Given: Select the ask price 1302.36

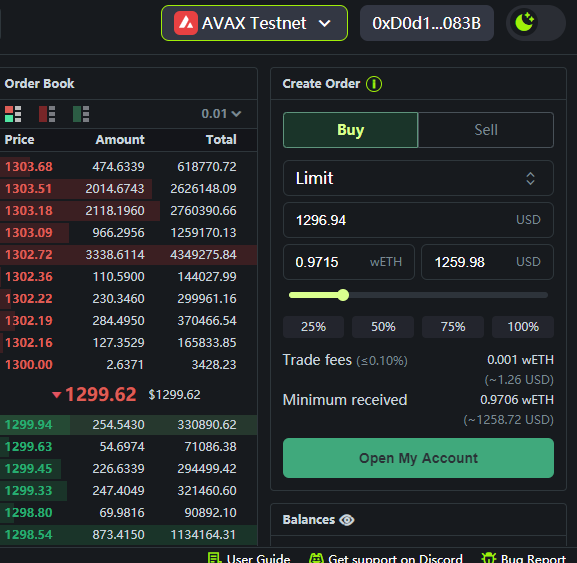Looking at the screenshot, I should point(29,277).
